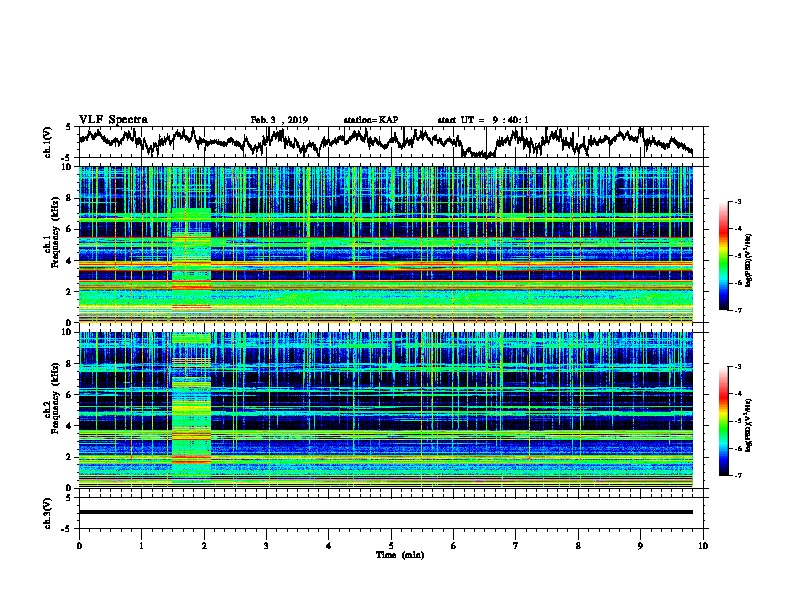792x612 pixels.
Task: Click the "-7" label on ch.2 color bar
Action: pos(737,475)
